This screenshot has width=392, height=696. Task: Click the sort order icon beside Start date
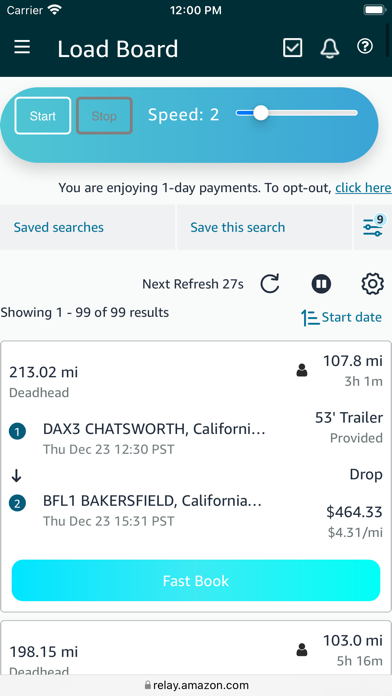(310, 318)
